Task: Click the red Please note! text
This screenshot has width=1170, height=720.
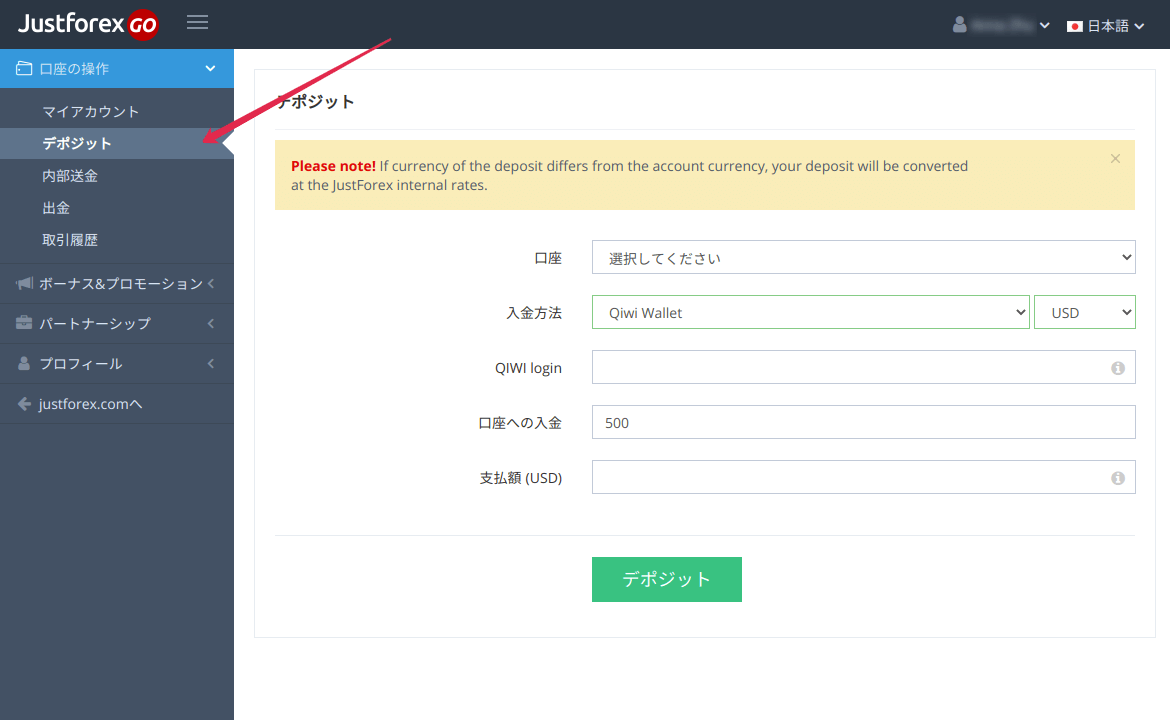Action: tap(334, 166)
